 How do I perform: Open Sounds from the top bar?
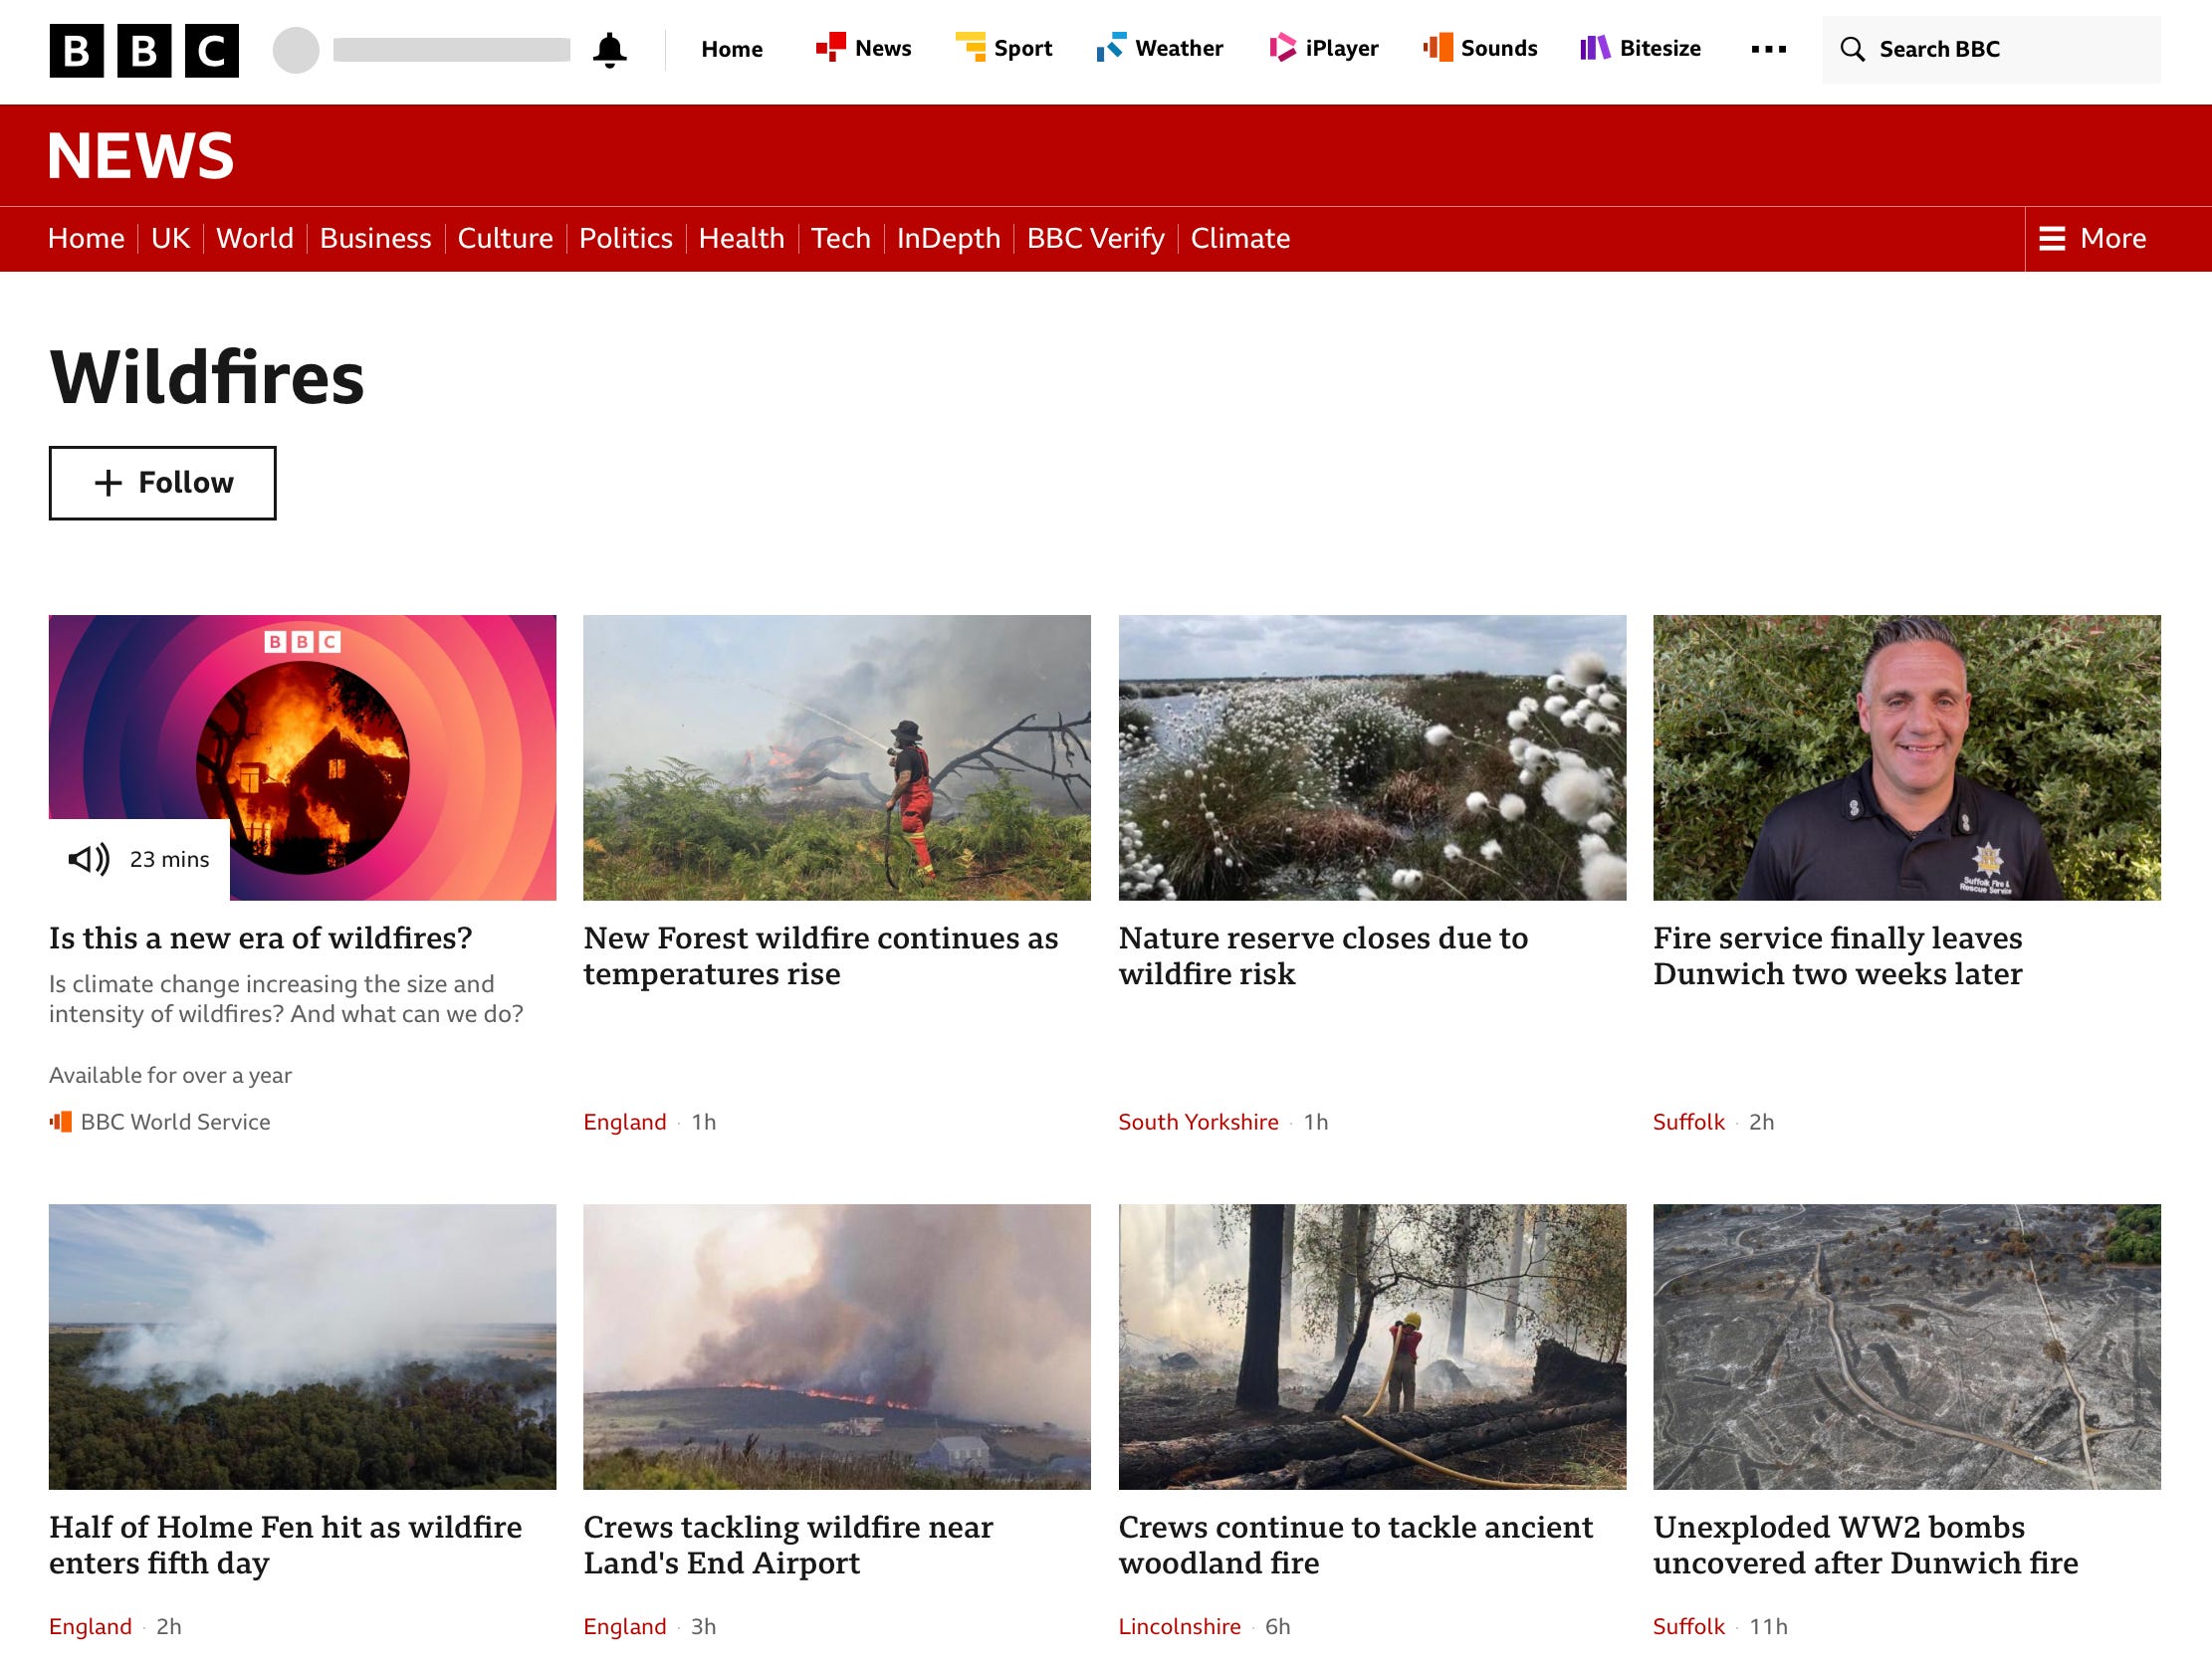click(1480, 48)
